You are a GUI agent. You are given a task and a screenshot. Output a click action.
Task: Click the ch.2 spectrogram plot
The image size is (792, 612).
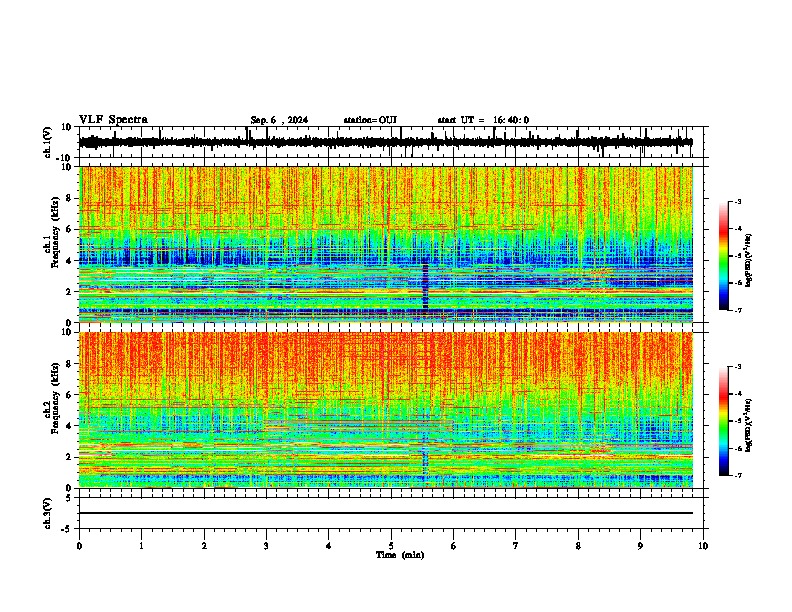pyautogui.click(x=386, y=410)
